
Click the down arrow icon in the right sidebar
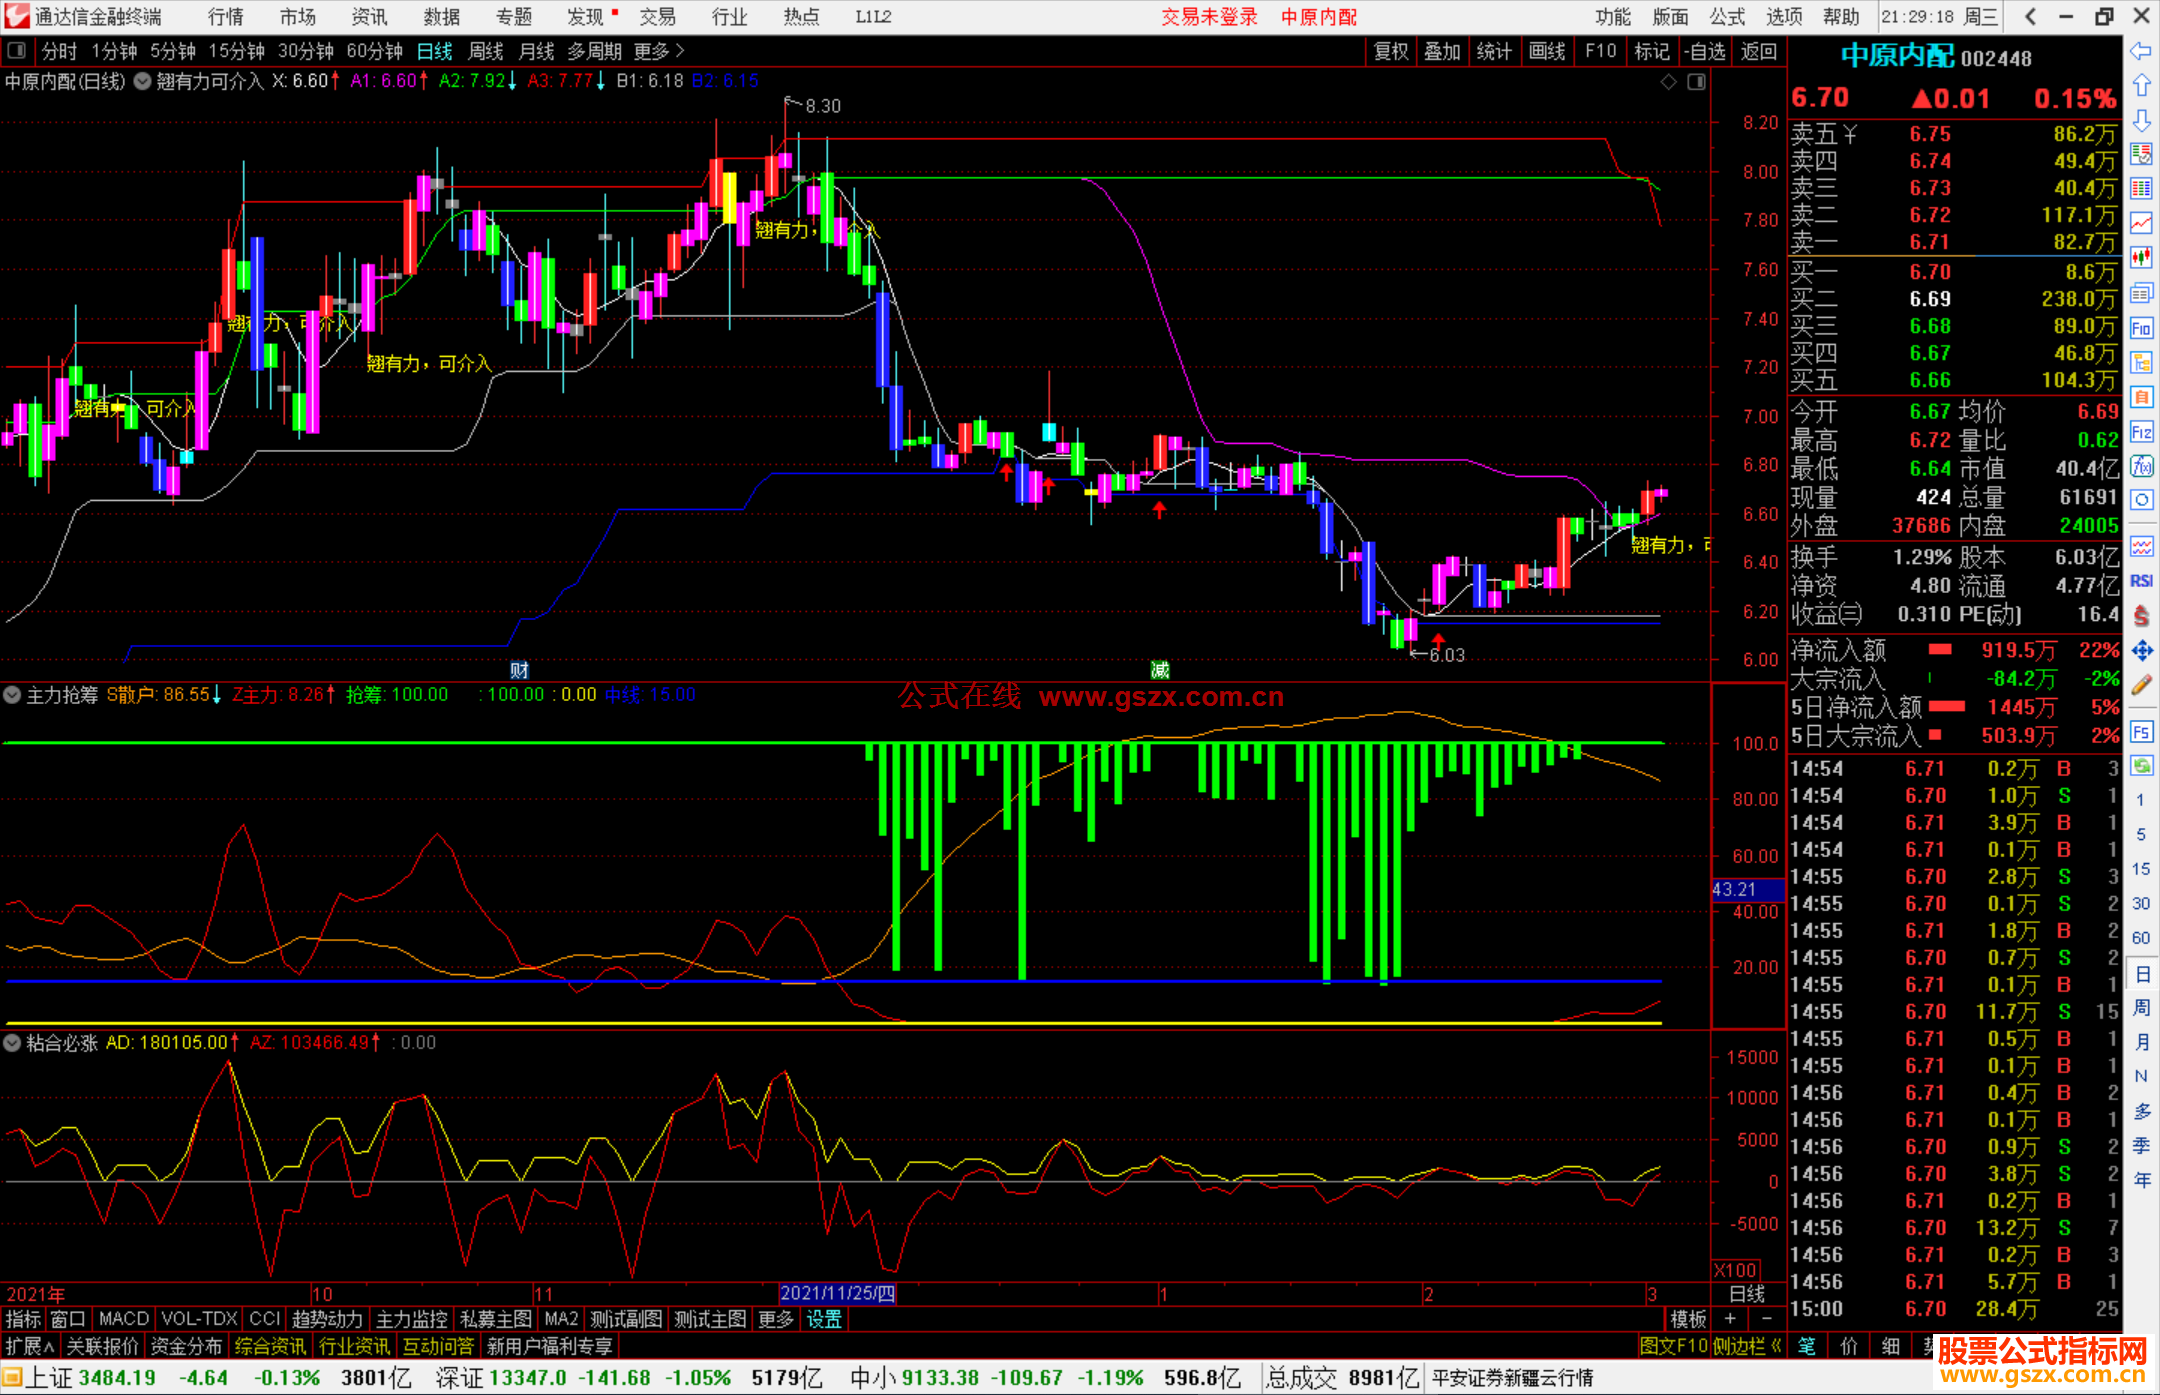click(2141, 120)
